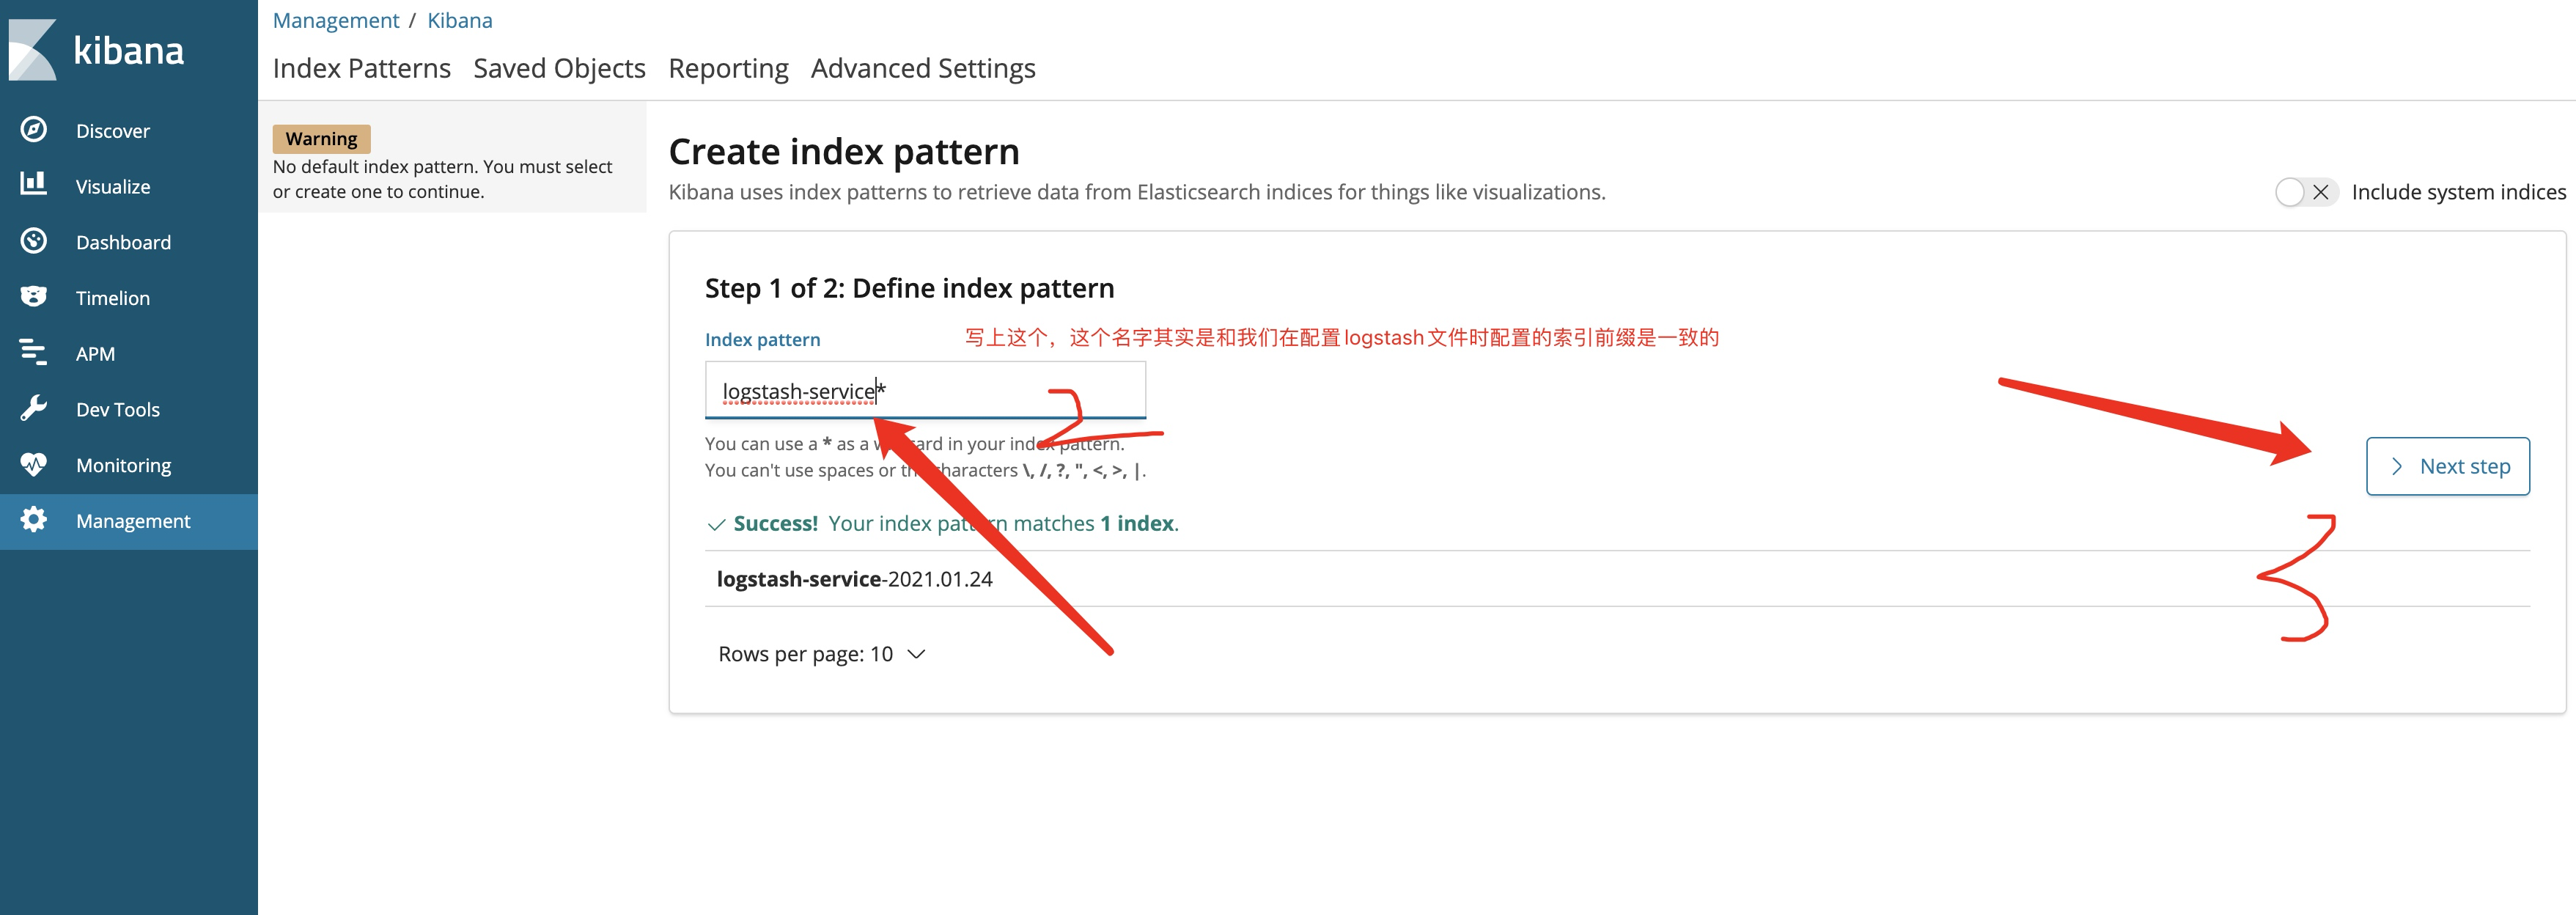Click the Warning badge
Image resolution: width=2576 pixels, height=915 pixels.
[x=321, y=138]
